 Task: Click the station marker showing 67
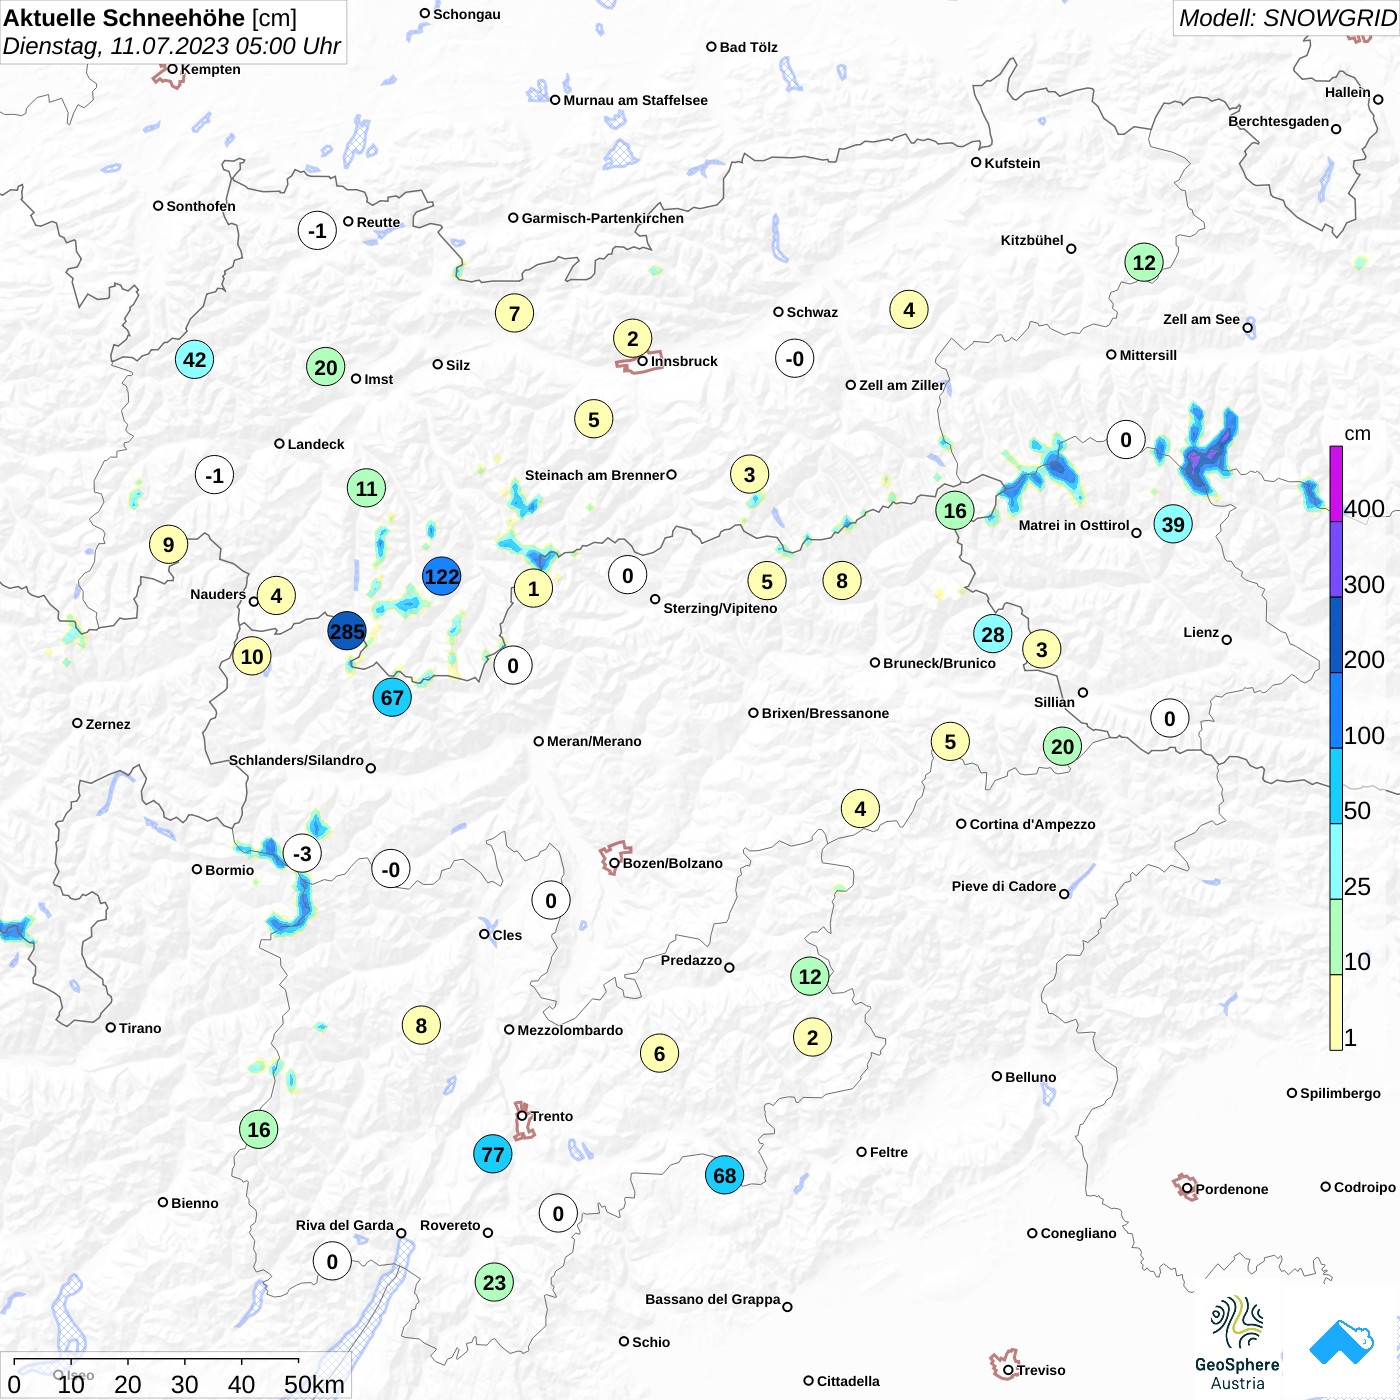(392, 697)
